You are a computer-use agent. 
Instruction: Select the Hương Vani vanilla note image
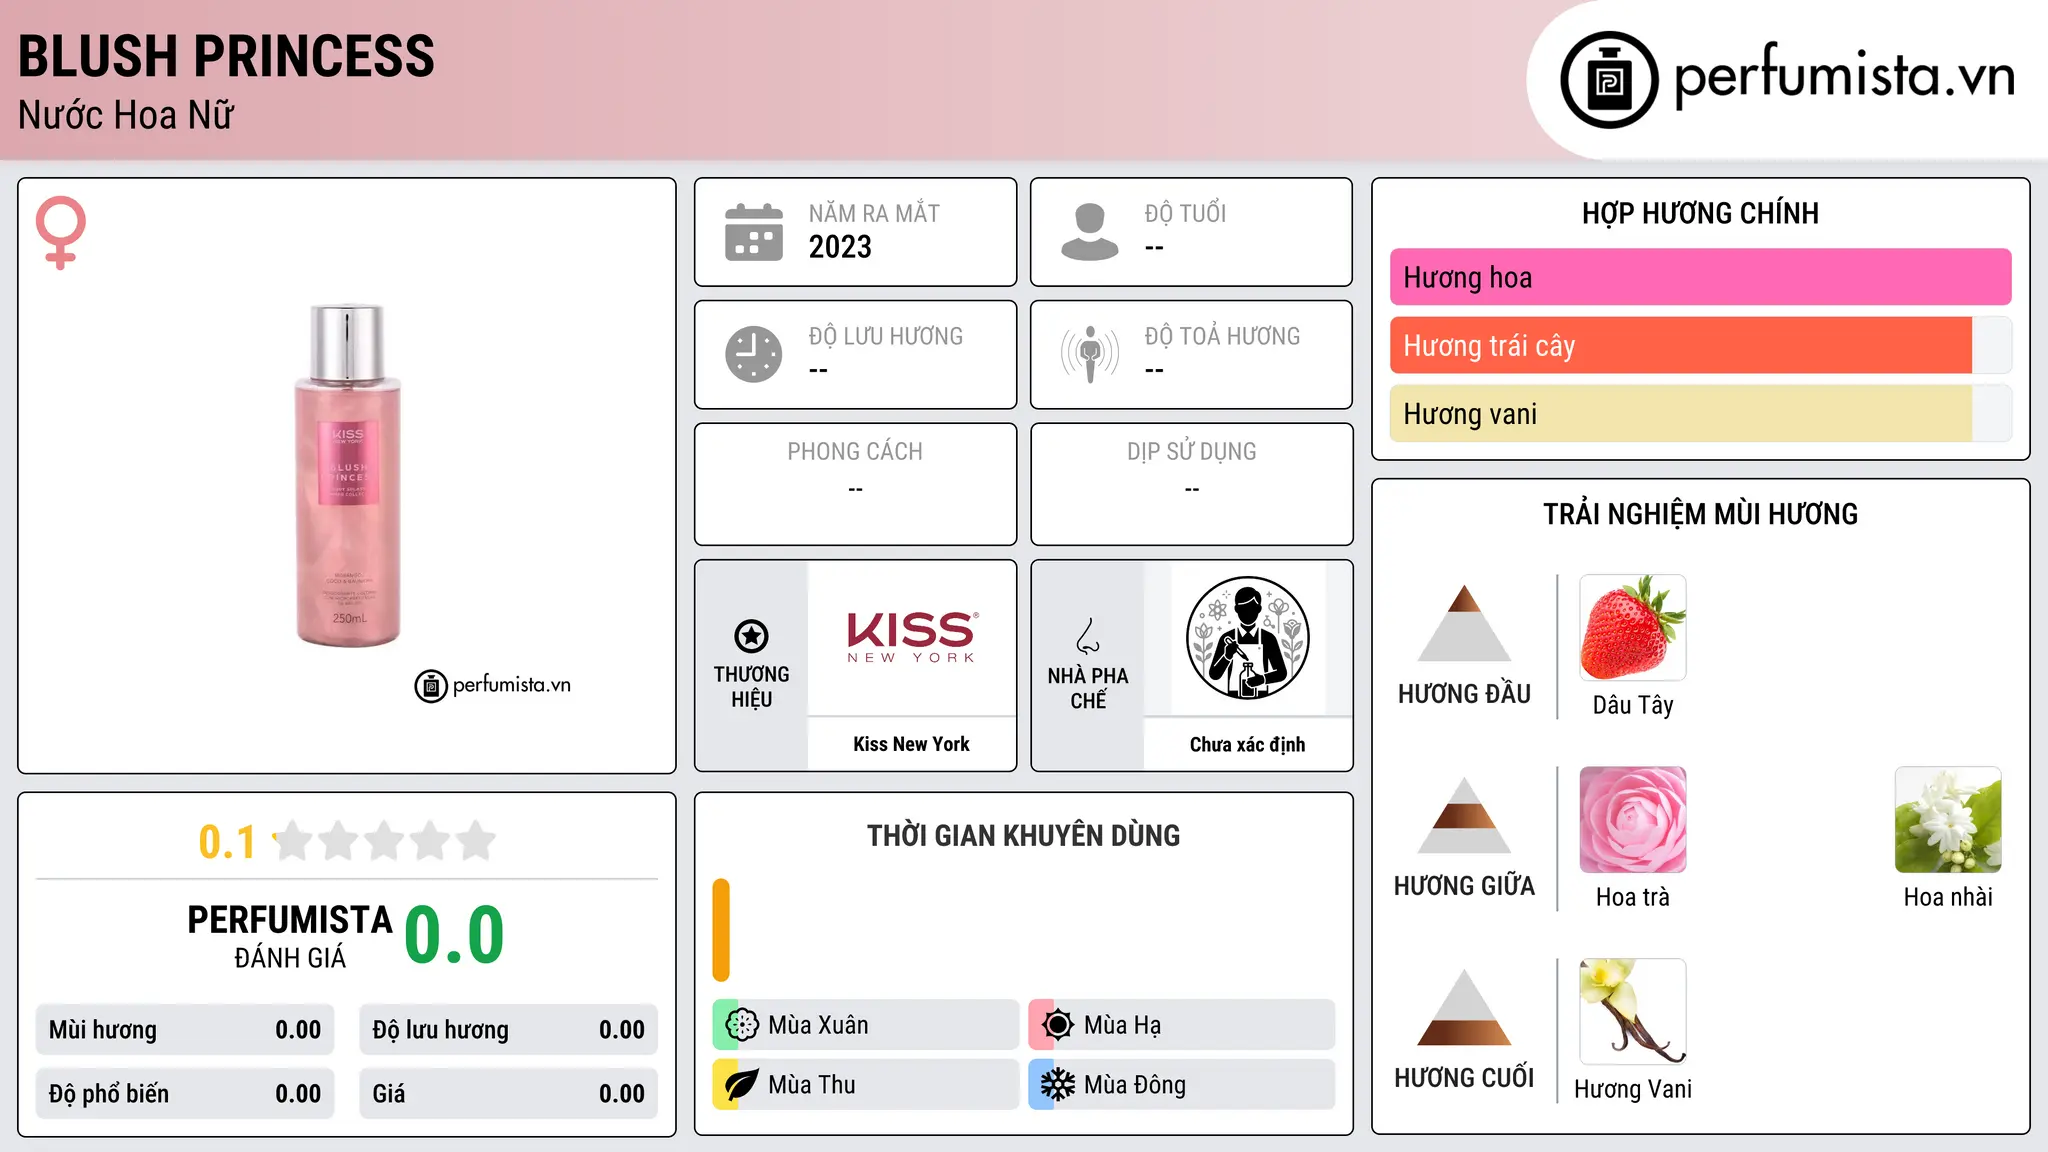(x=1633, y=1012)
